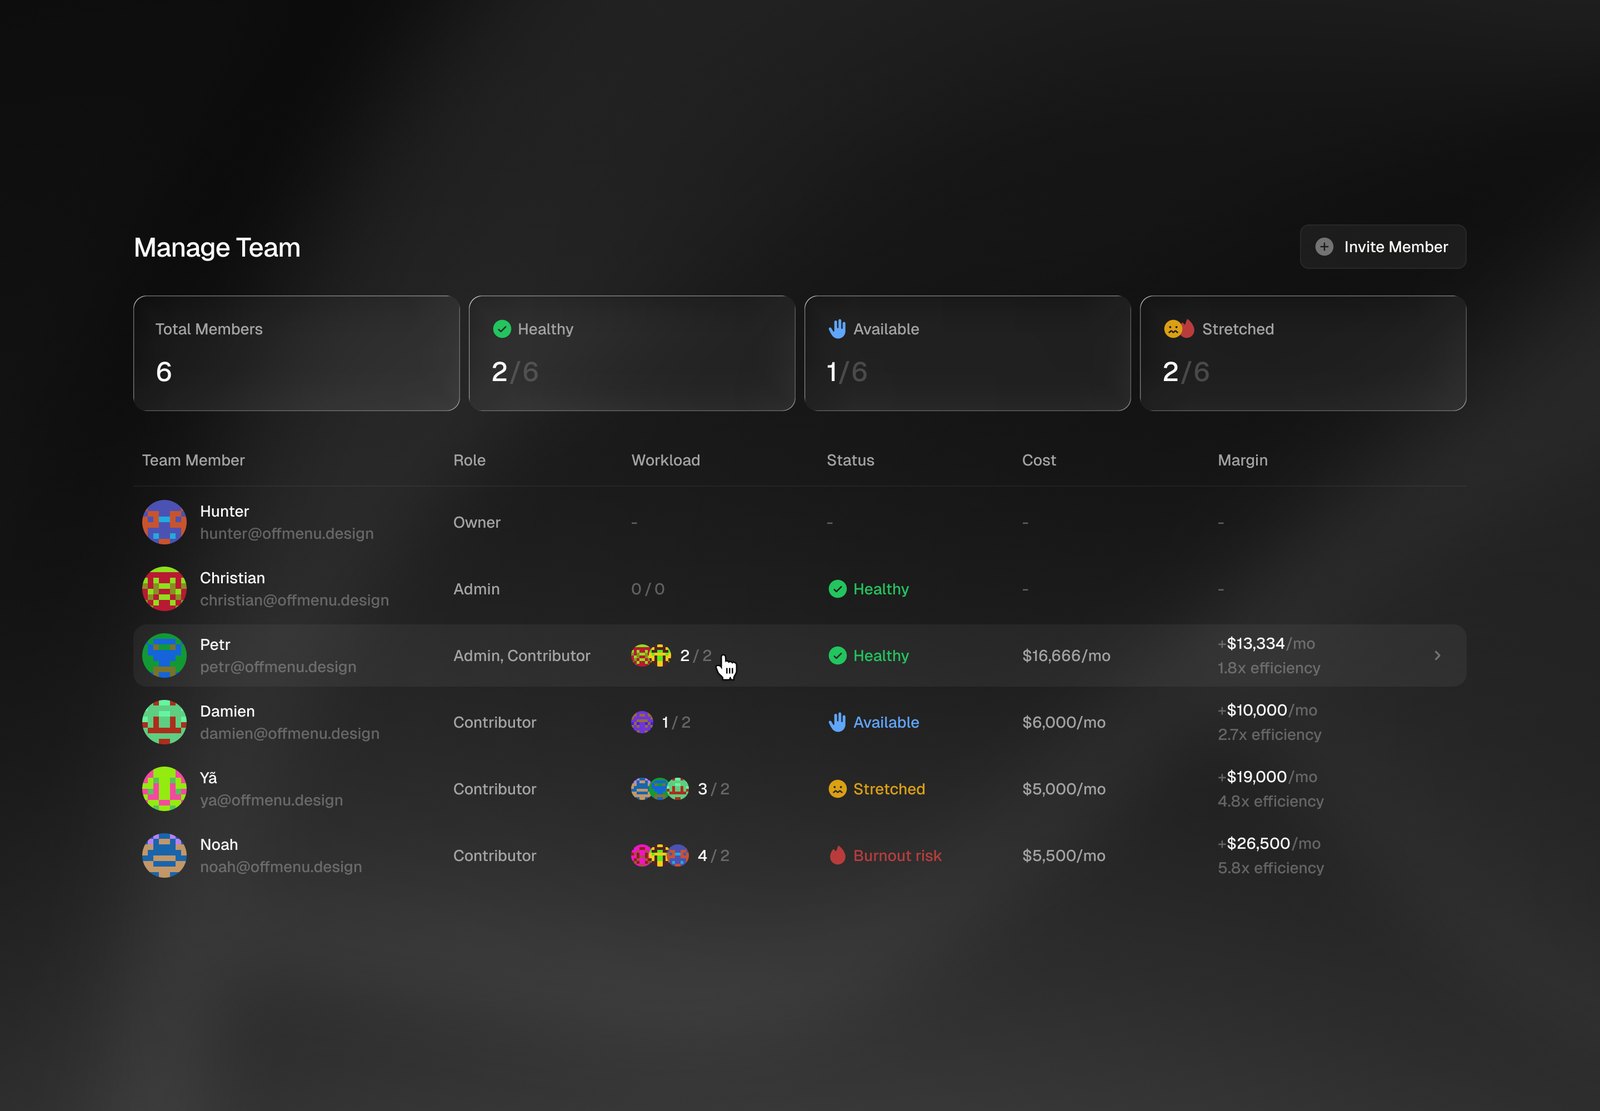Click hunter@offmenu.design email
Screen dimensions: 1600x1111
287,534
